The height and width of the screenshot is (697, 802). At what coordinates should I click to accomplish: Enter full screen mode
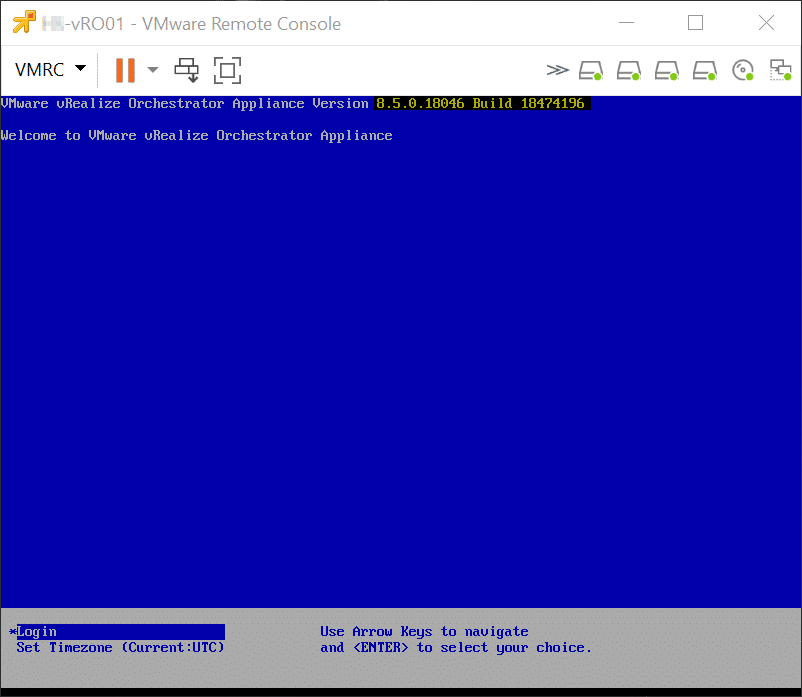pyautogui.click(x=228, y=69)
